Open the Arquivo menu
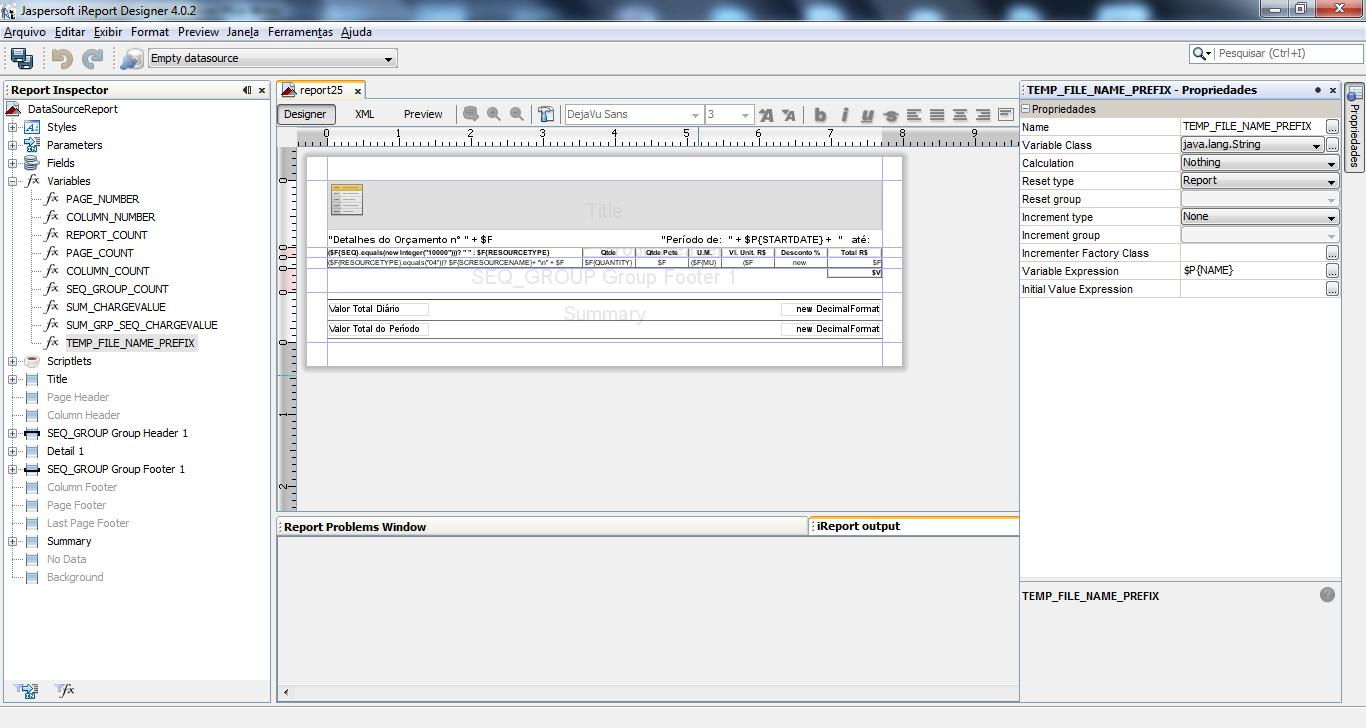Image resolution: width=1366 pixels, height=728 pixels. click(25, 32)
